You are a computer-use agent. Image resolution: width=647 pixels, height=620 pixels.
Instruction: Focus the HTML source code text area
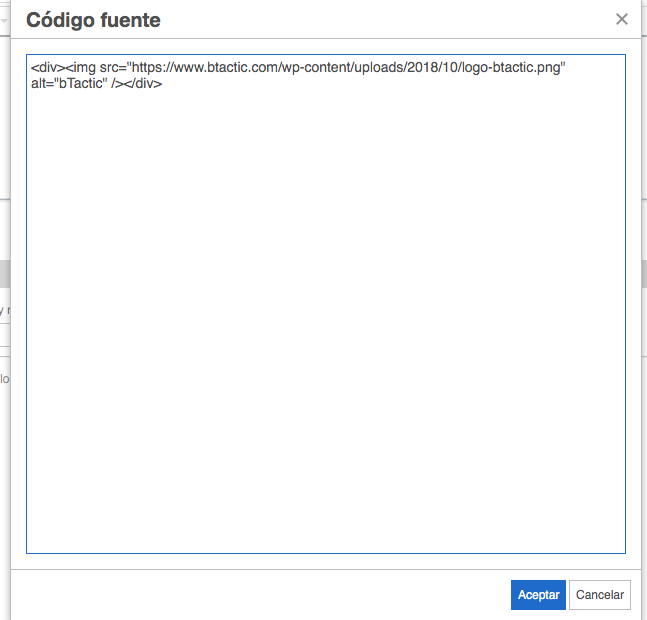(x=326, y=304)
